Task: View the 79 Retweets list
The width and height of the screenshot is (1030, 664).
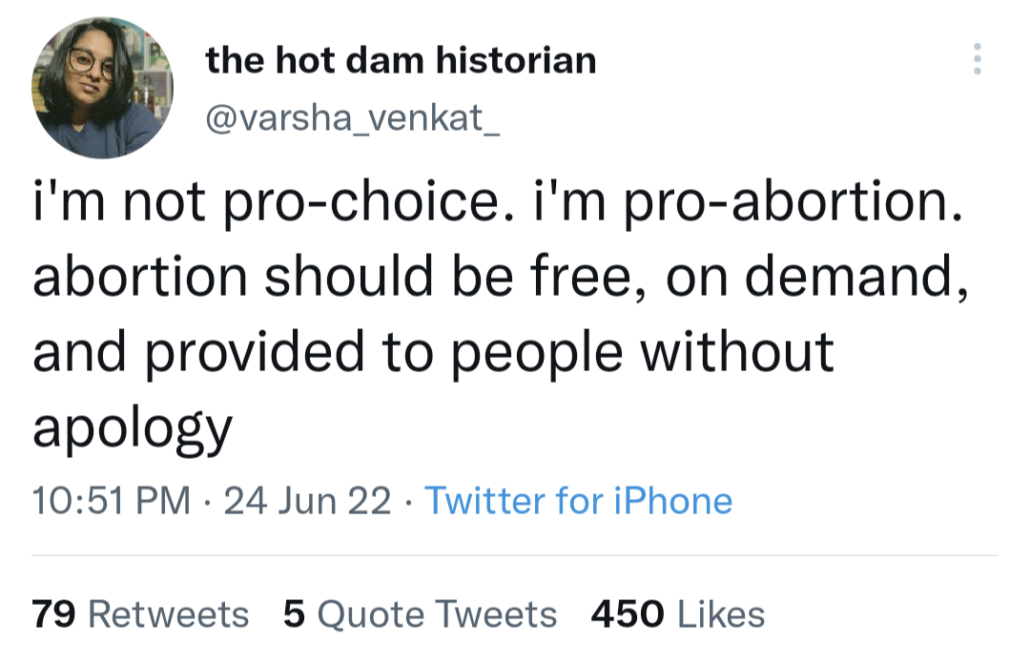Action: 140,613
